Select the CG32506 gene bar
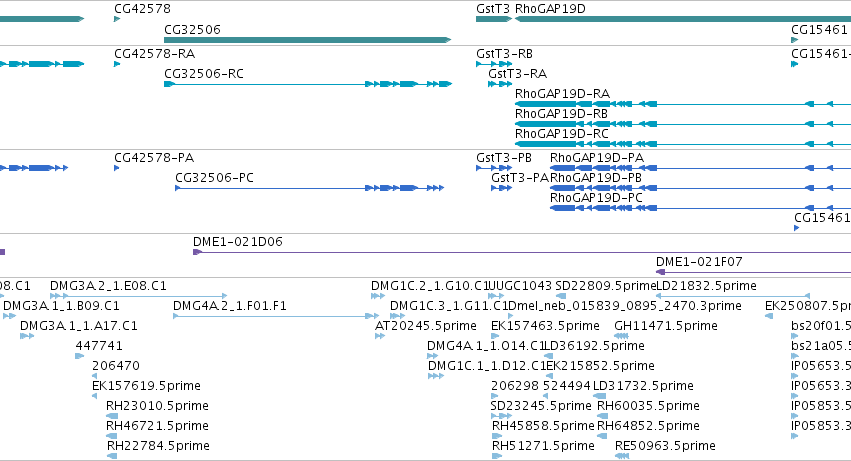Viewport: 851px width, 461px height. tap(307, 40)
